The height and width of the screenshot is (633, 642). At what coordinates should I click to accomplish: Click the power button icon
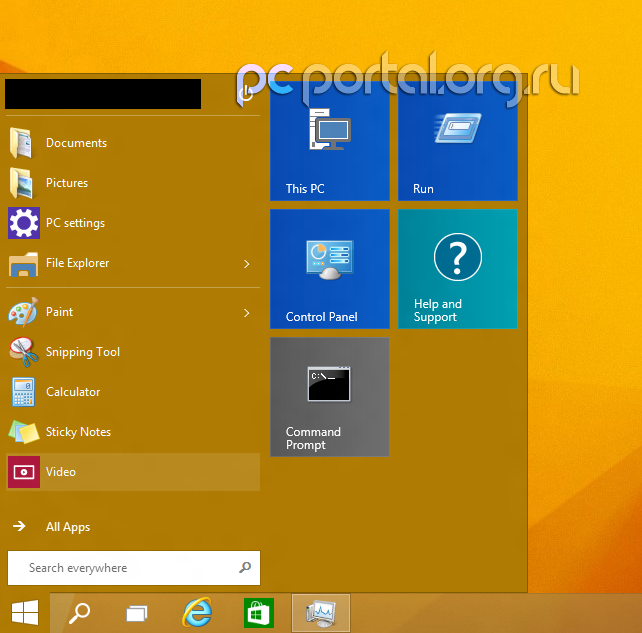coord(246,93)
